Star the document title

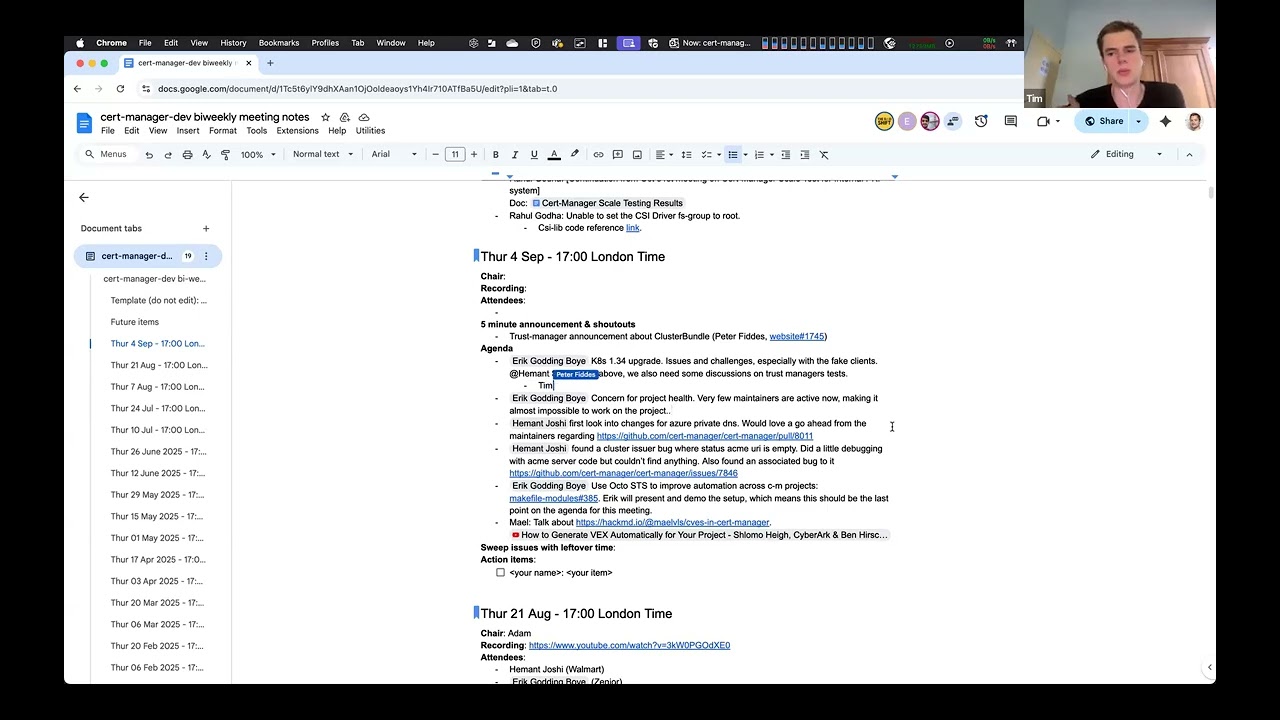[x=325, y=117]
